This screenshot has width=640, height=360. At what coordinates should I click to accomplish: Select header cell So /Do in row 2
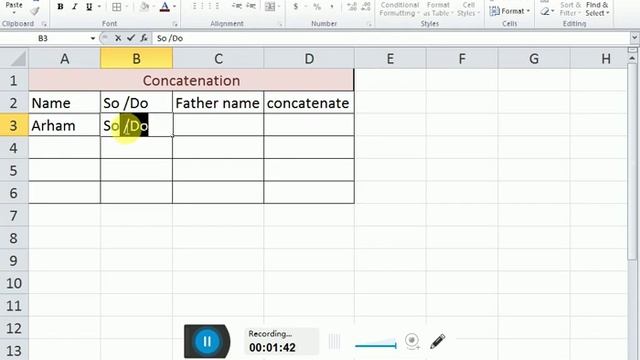[136, 103]
